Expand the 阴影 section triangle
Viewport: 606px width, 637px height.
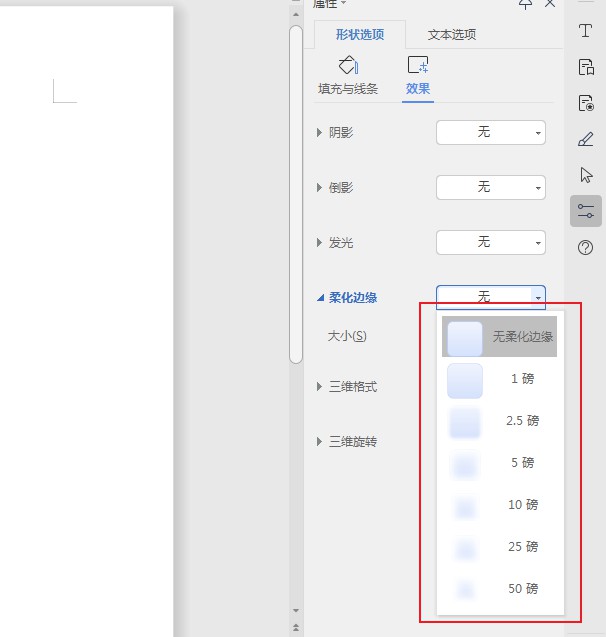coord(319,132)
